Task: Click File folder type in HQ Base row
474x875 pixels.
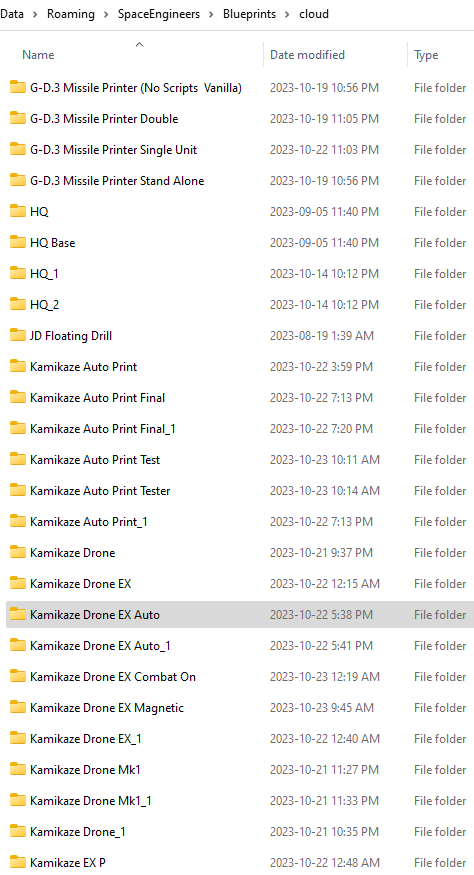Action: [440, 242]
